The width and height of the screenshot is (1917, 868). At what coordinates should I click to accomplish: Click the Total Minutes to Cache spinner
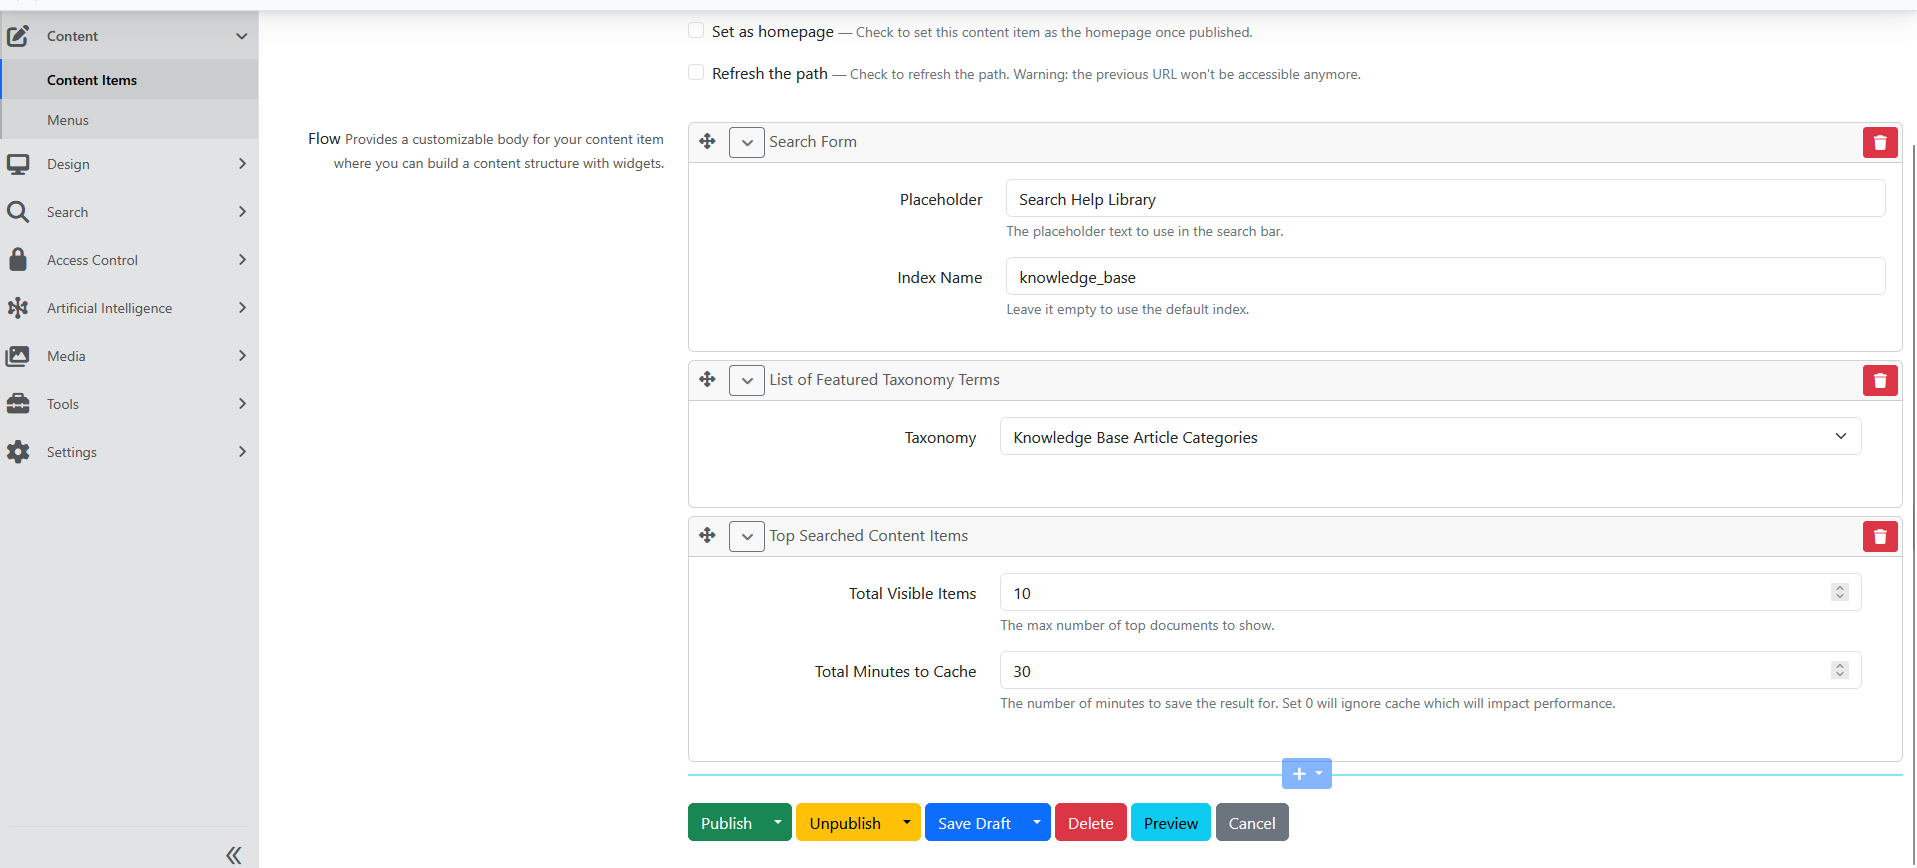1839,670
